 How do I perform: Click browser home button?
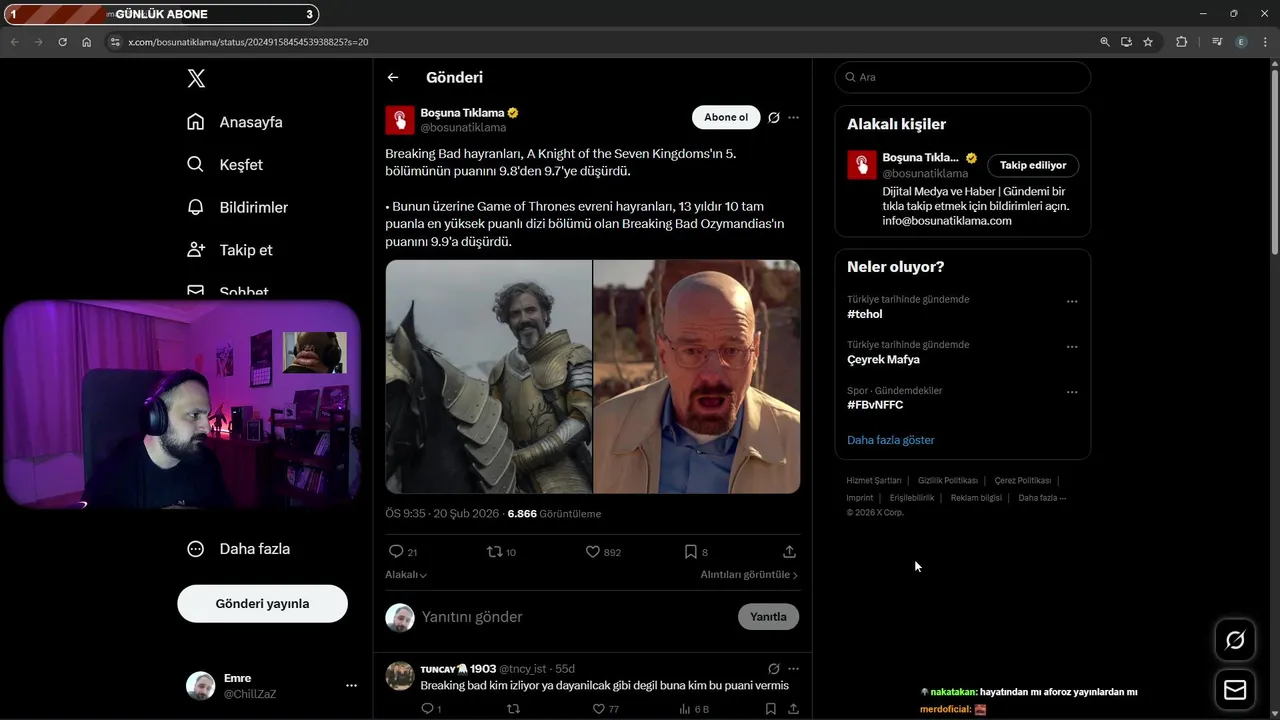tap(86, 42)
